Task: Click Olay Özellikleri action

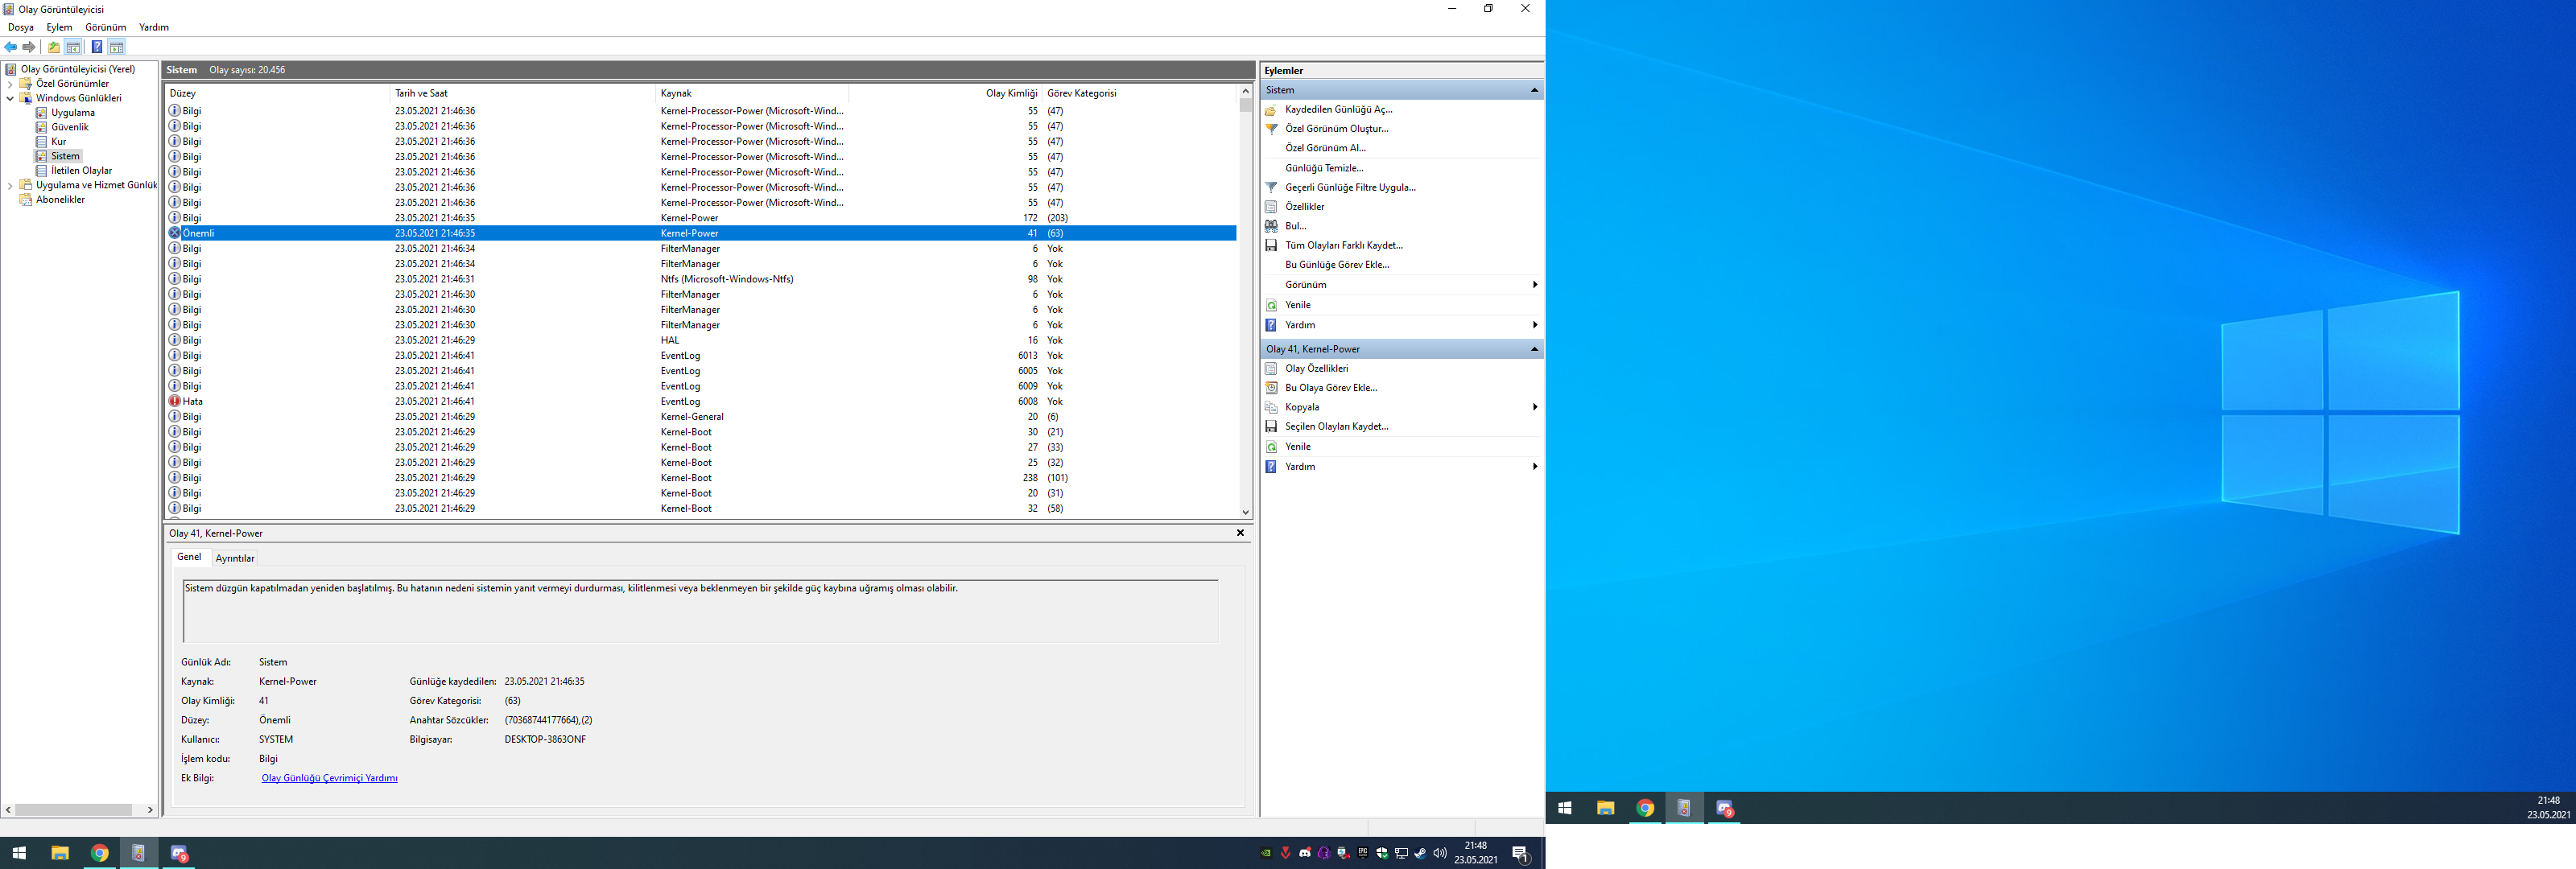Action: (1316, 369)
